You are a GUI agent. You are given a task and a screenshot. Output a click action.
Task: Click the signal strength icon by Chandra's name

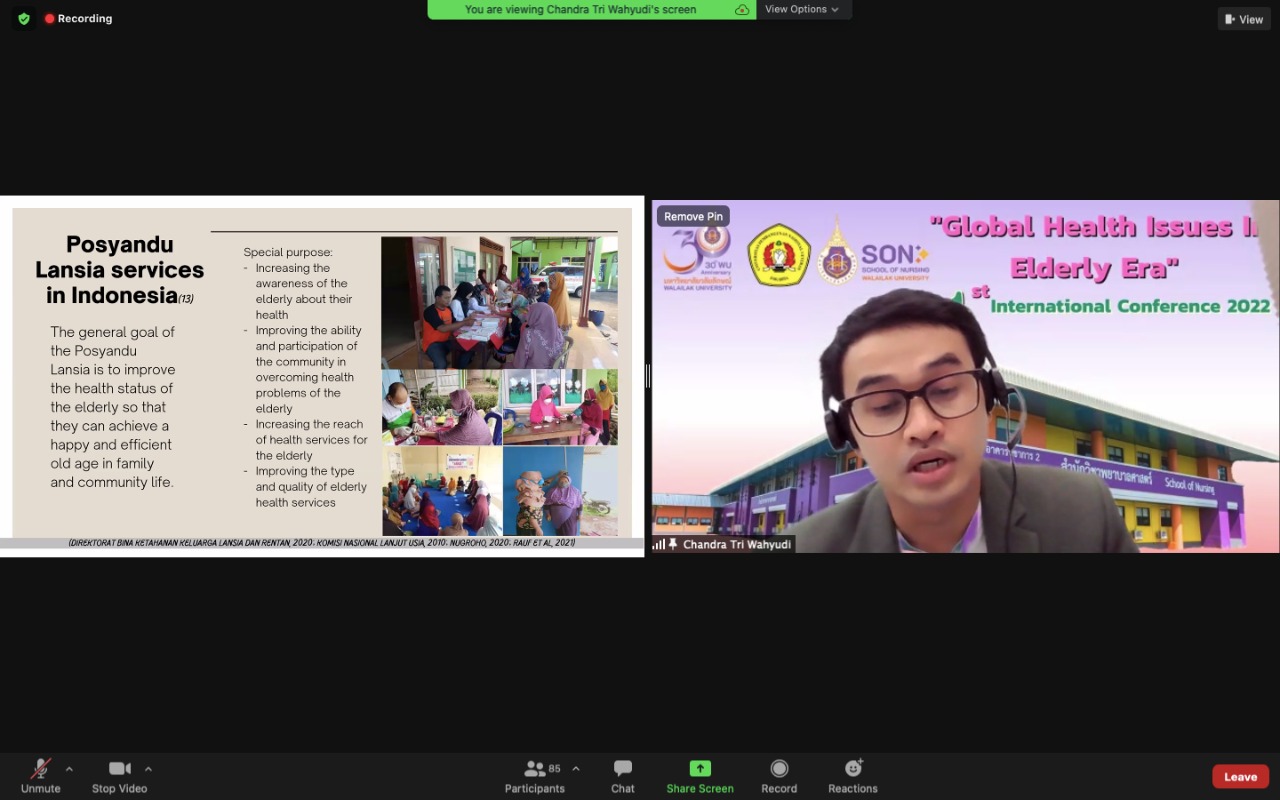pyautogui.click(x=659, y=545)
